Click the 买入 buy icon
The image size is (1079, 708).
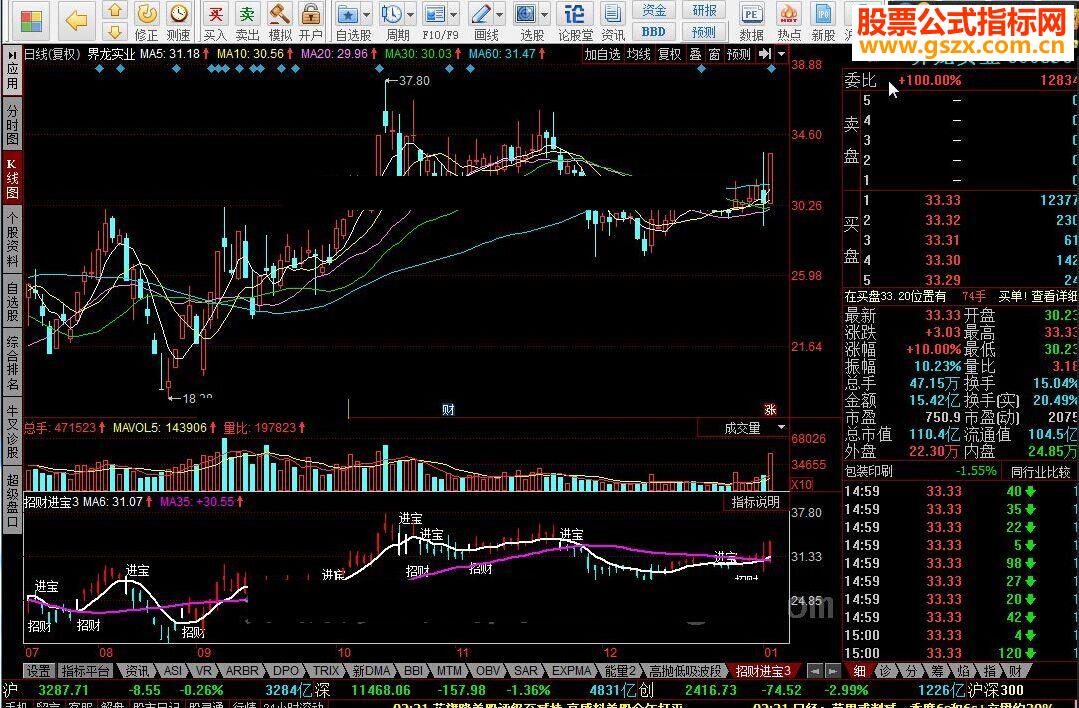click(215, 21)
